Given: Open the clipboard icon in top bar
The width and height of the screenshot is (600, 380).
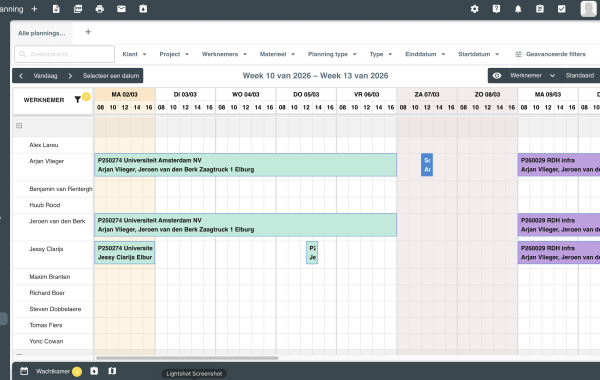Looking at the screenshot, I should [x=540, y=9].
